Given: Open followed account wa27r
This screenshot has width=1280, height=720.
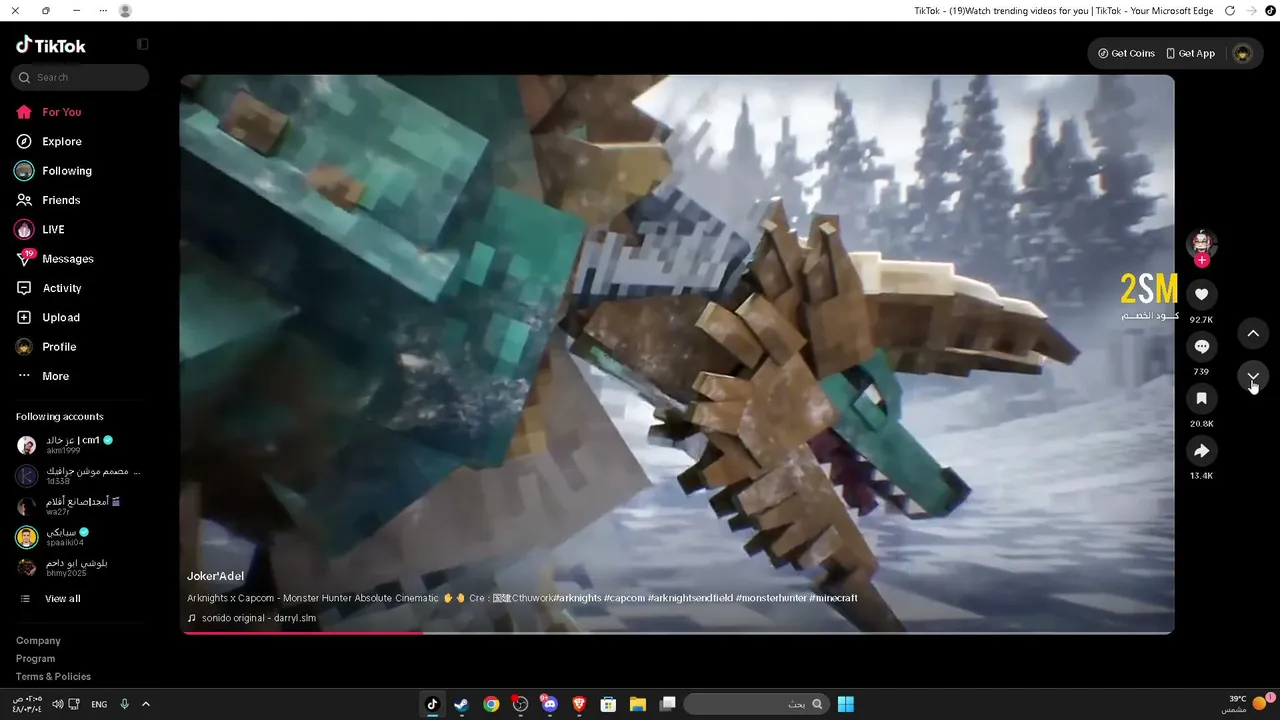Looking at the screenshot, I should [78, 506].
